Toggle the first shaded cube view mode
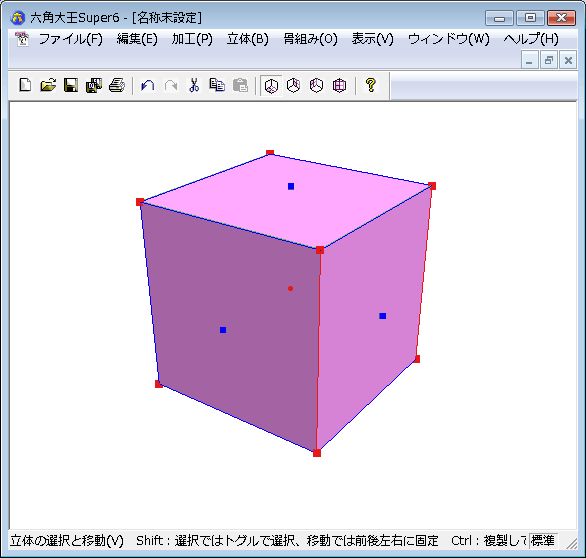 [x=271, y=86]
